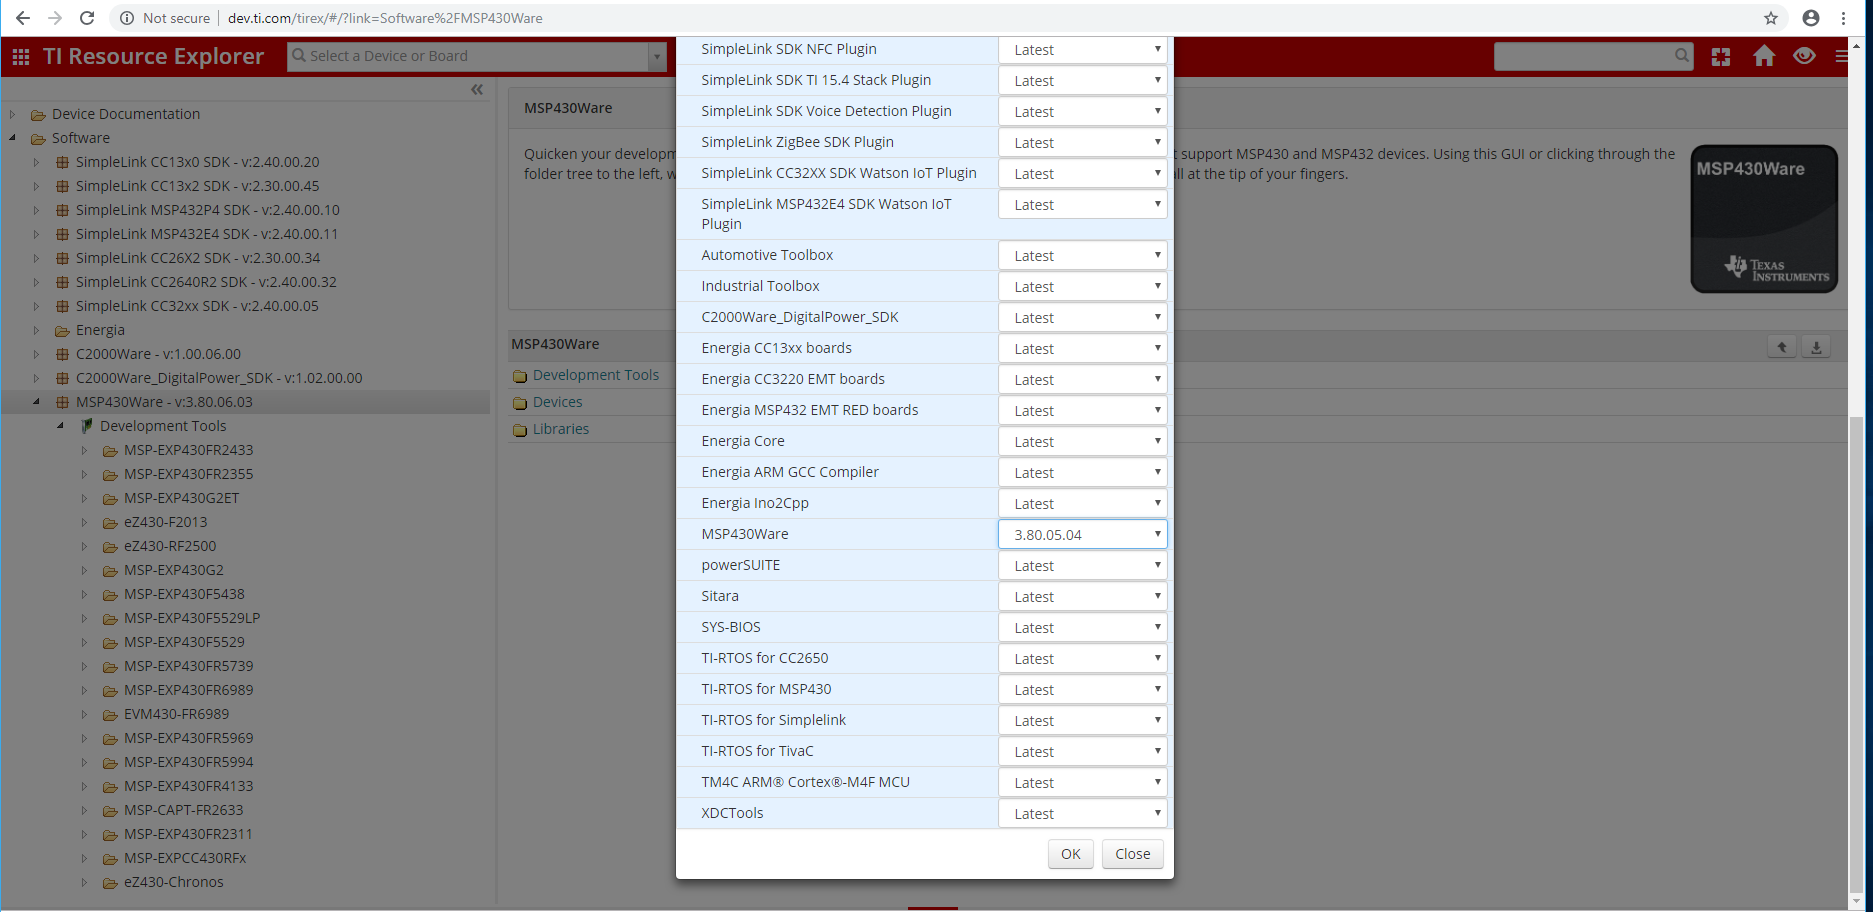Select EVM430-FR6989 in the tree

(177, 714)
